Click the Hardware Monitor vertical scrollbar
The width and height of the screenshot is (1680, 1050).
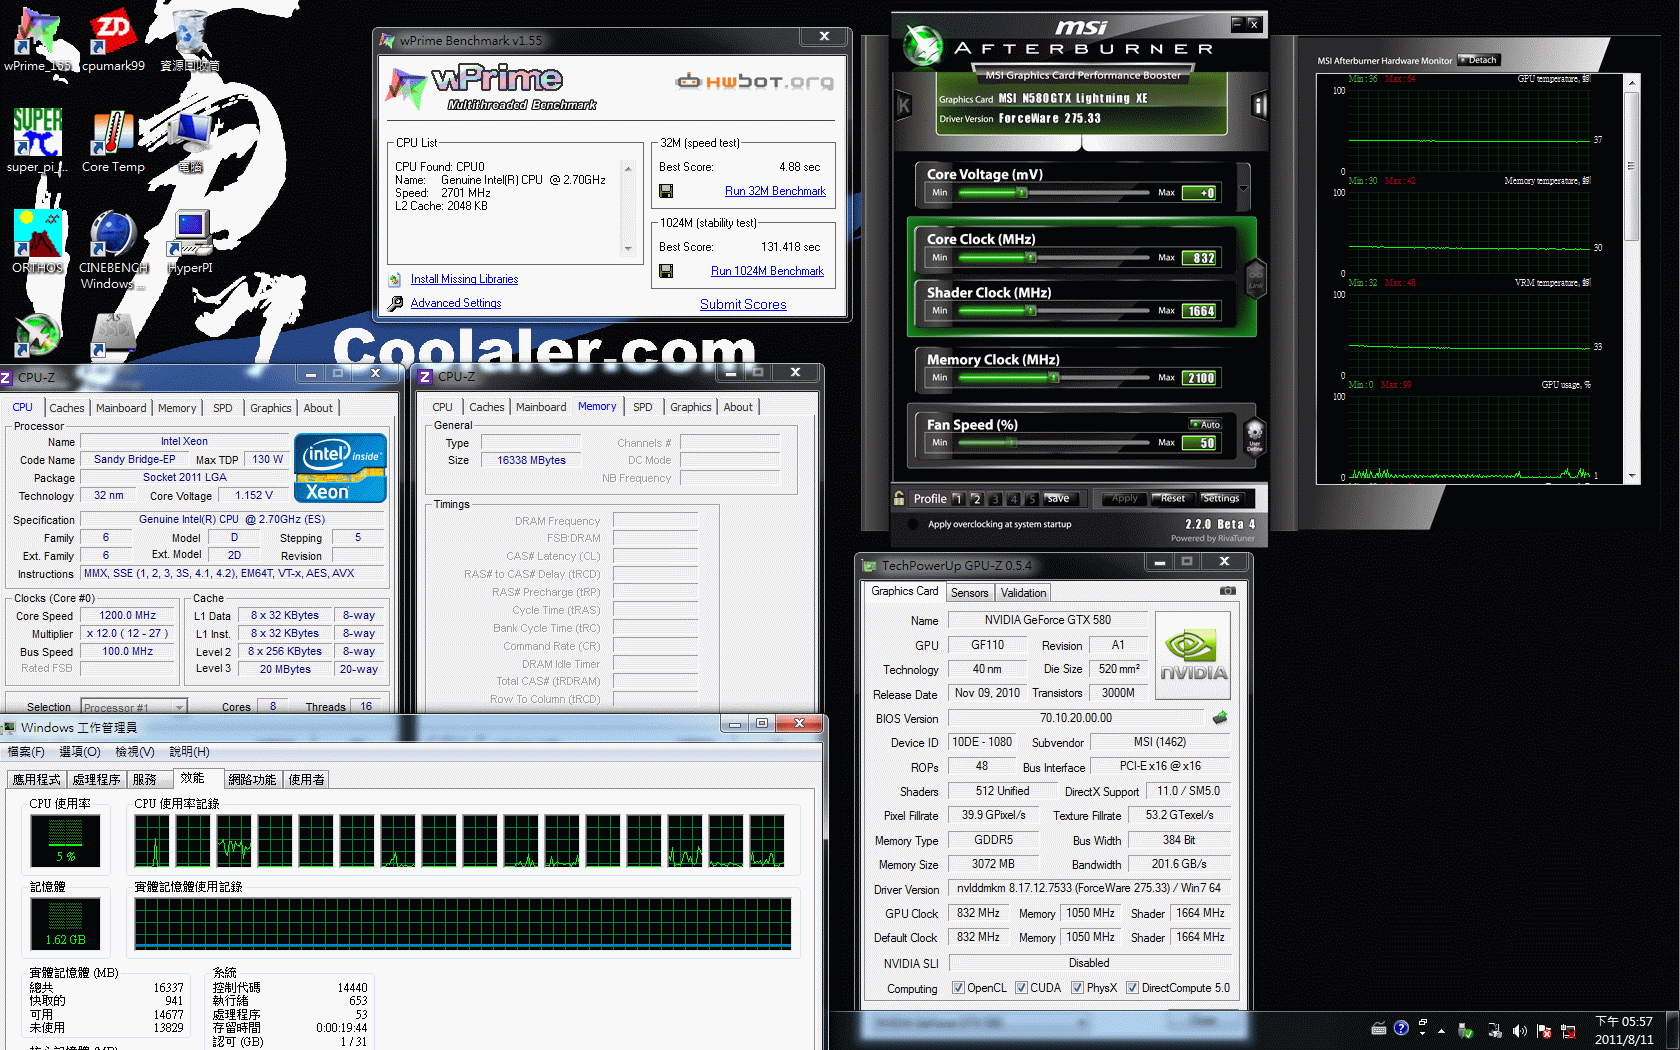pyautogui.click(x=1632, y=279)
